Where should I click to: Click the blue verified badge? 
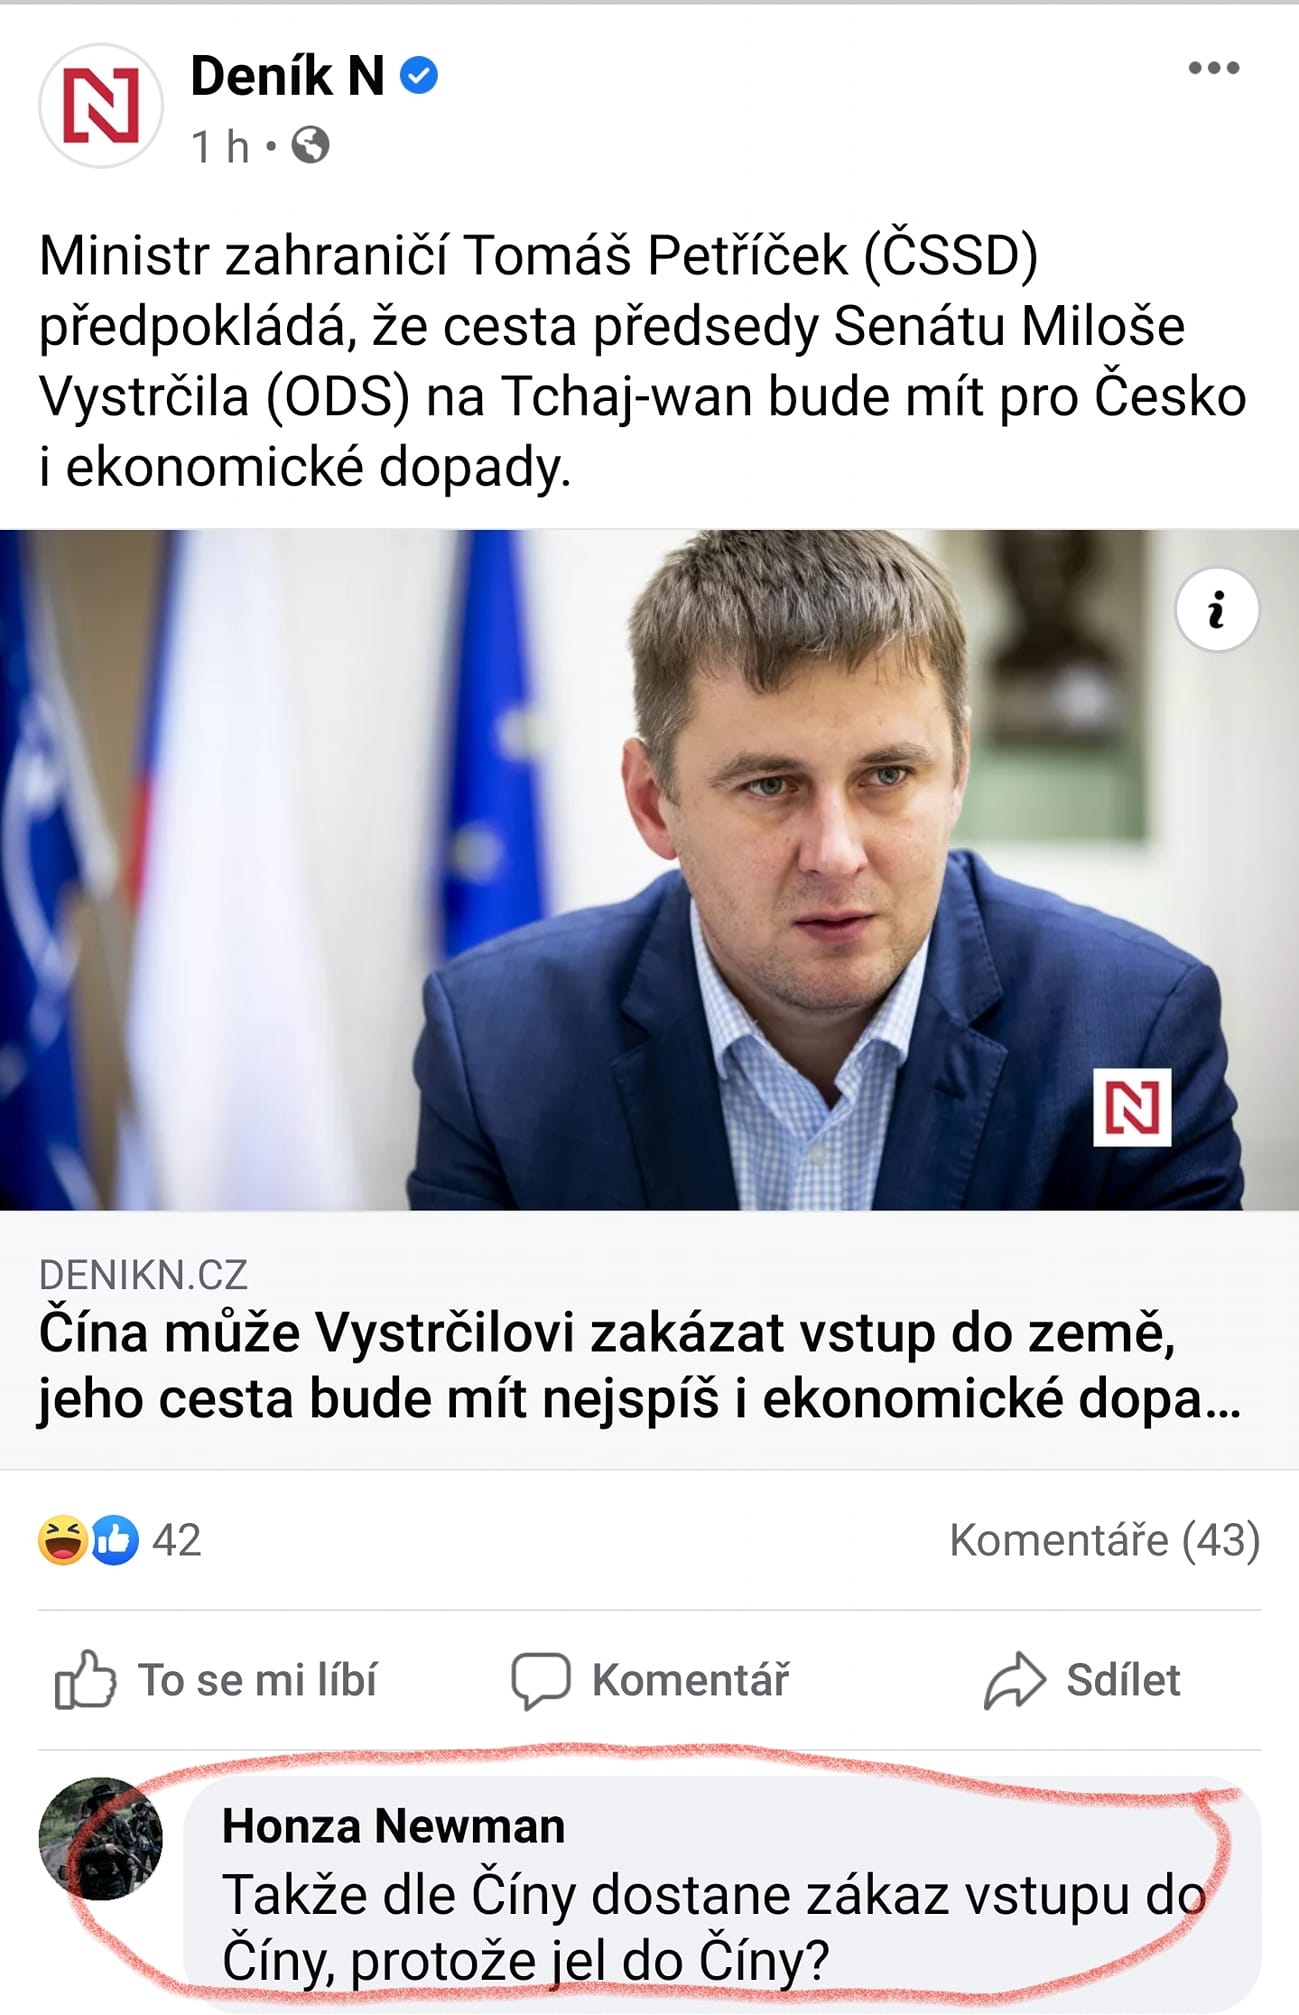point(419,76)
